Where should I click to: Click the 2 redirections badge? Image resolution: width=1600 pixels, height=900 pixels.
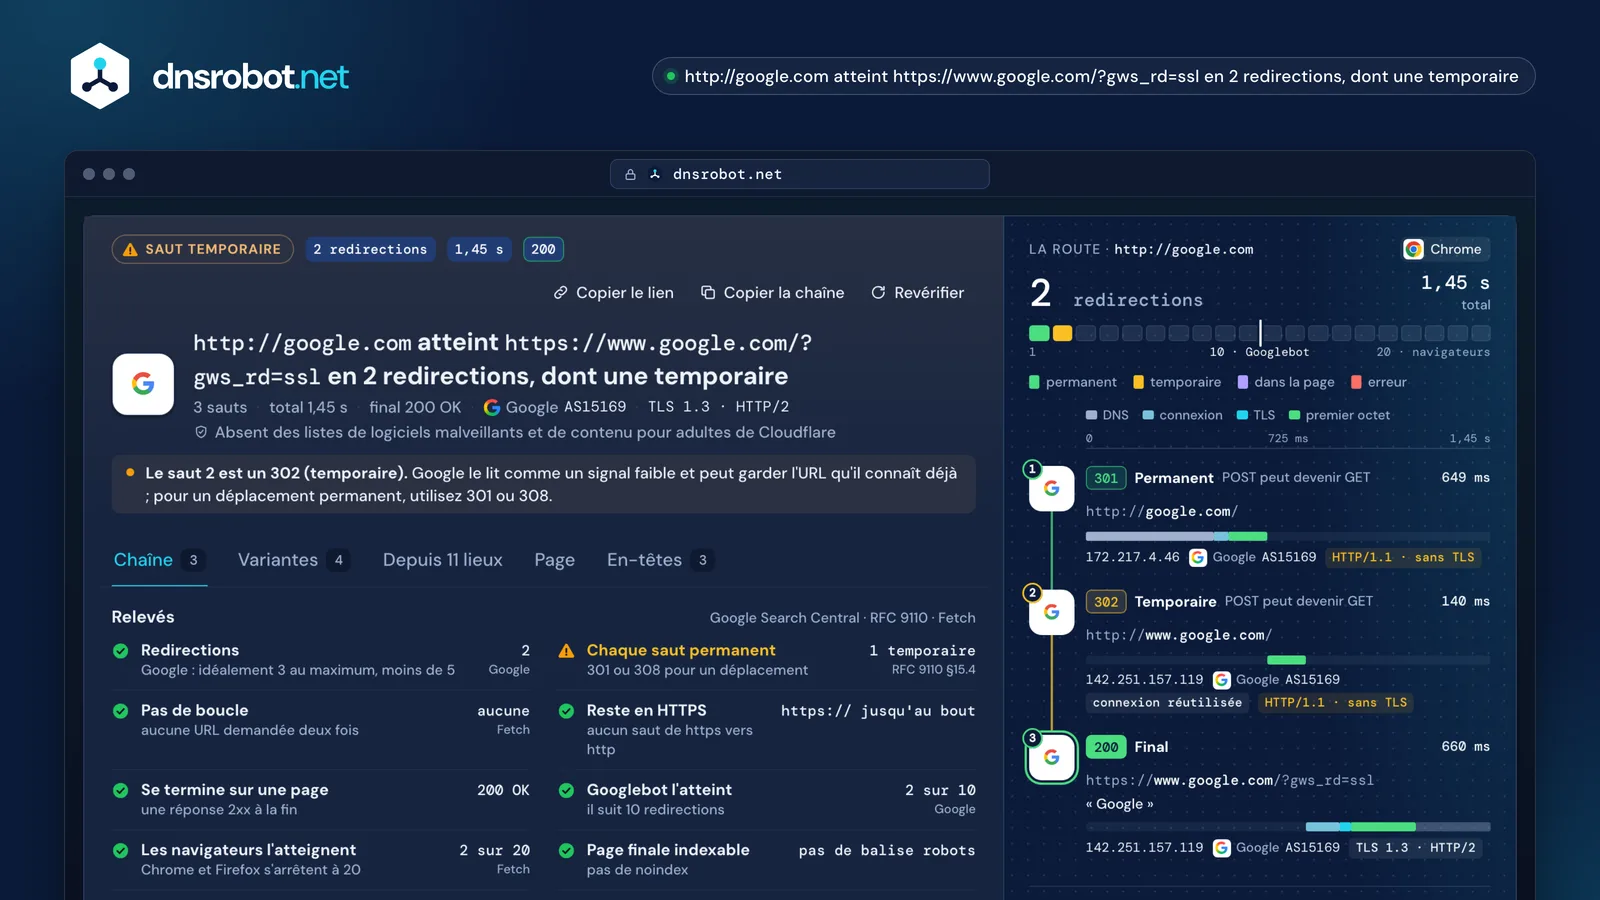pos(370,249)
